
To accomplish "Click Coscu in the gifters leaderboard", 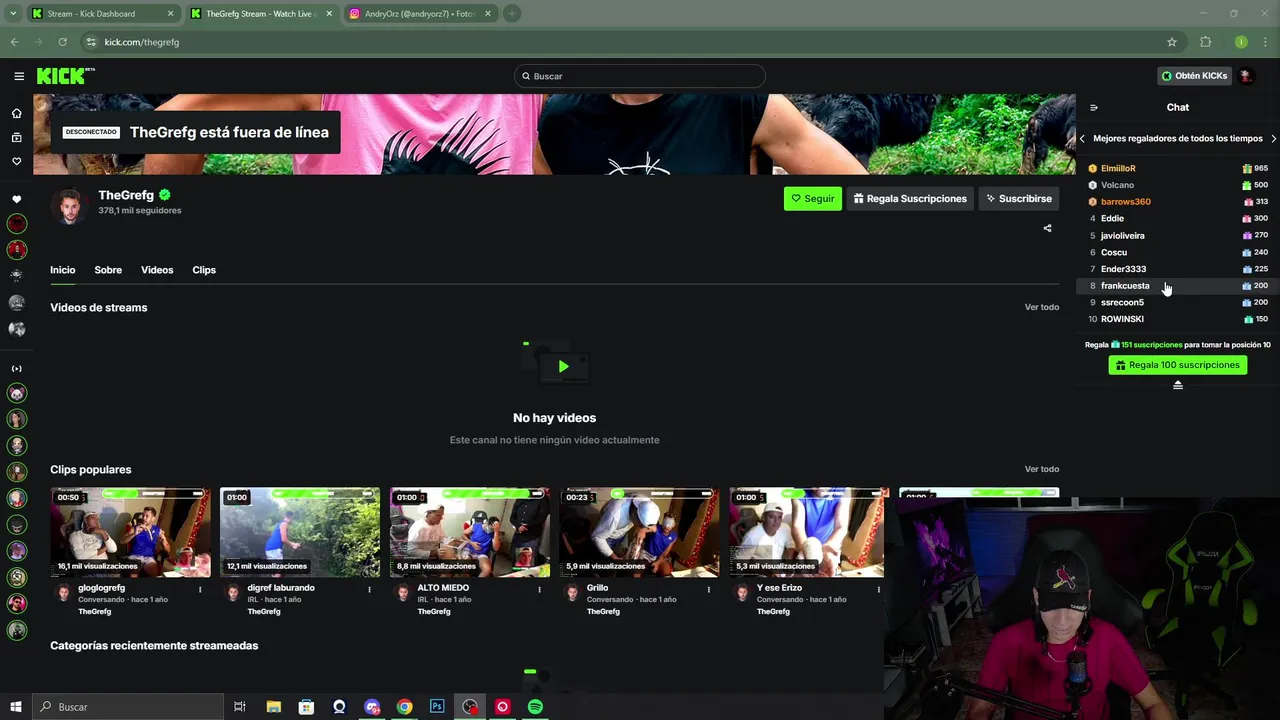I will point(1114,252).
